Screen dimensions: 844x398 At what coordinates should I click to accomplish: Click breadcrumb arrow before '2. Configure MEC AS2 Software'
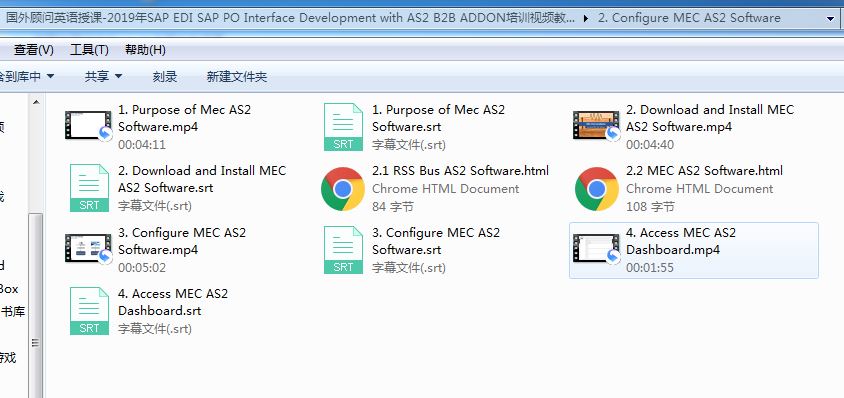tap(586, 18)
